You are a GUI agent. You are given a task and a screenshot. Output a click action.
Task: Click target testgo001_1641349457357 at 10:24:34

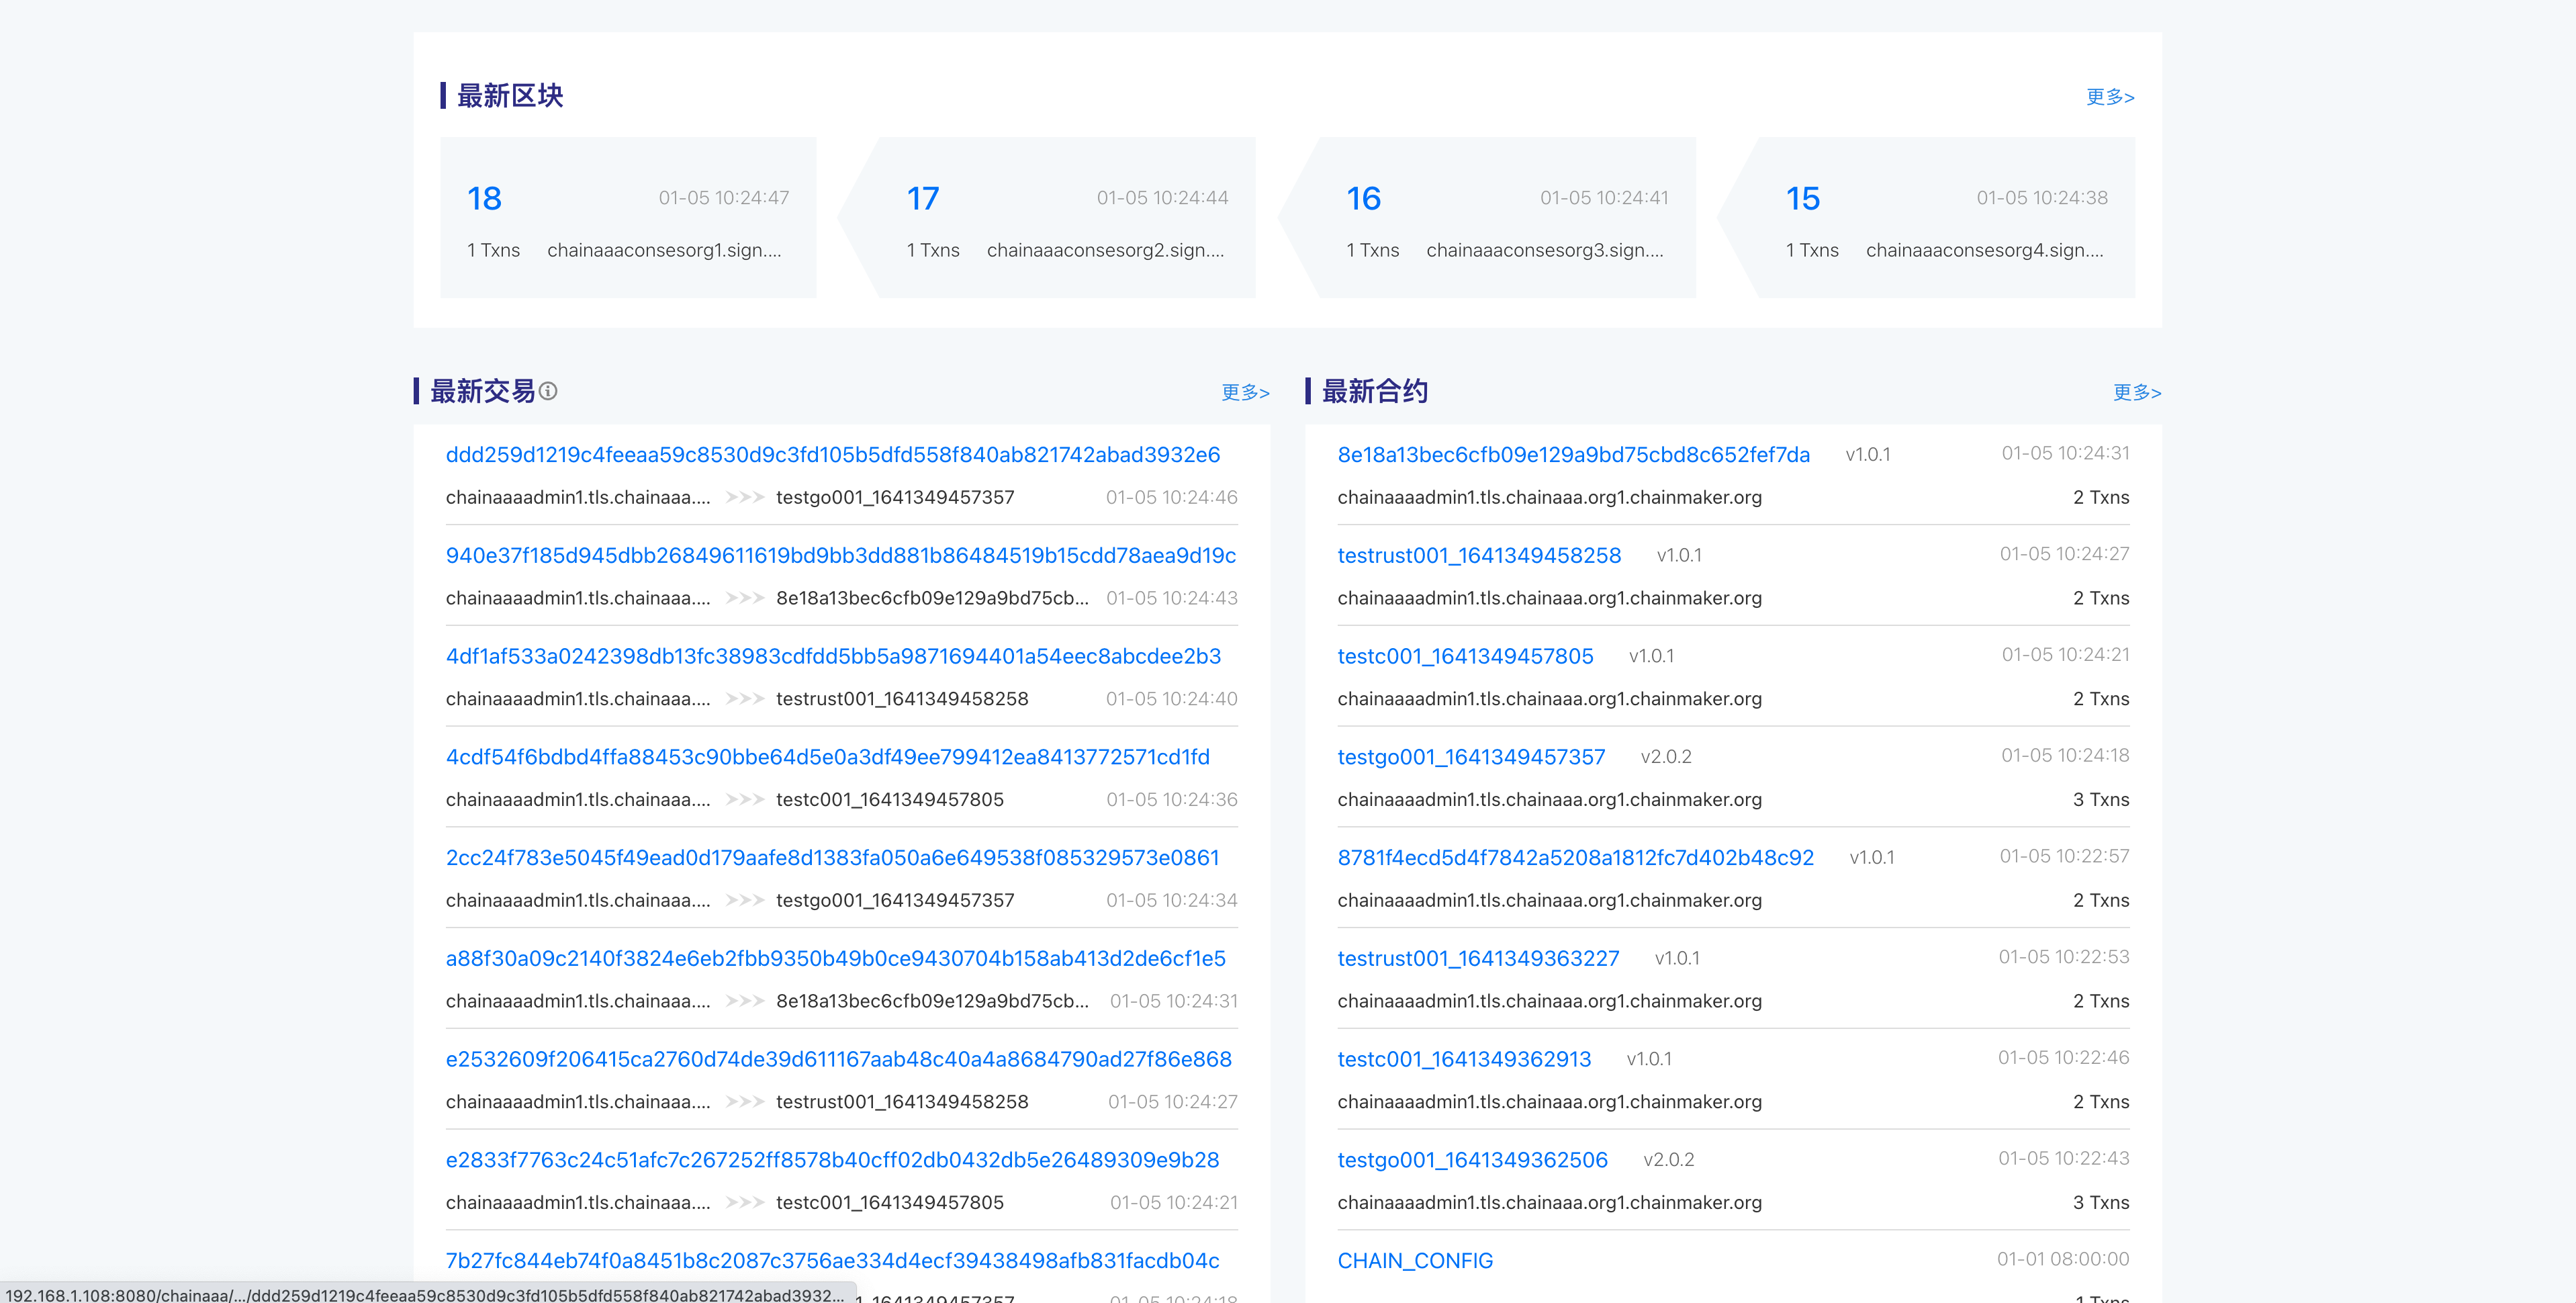click(x=895, y=901)
